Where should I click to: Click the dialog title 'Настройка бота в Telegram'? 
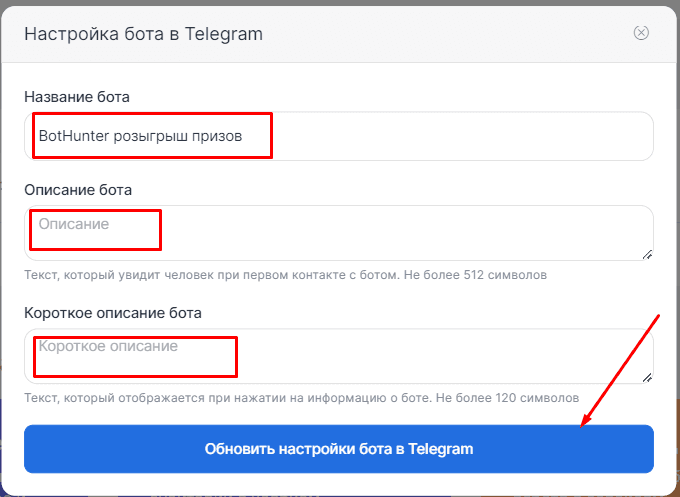[143, 34]
